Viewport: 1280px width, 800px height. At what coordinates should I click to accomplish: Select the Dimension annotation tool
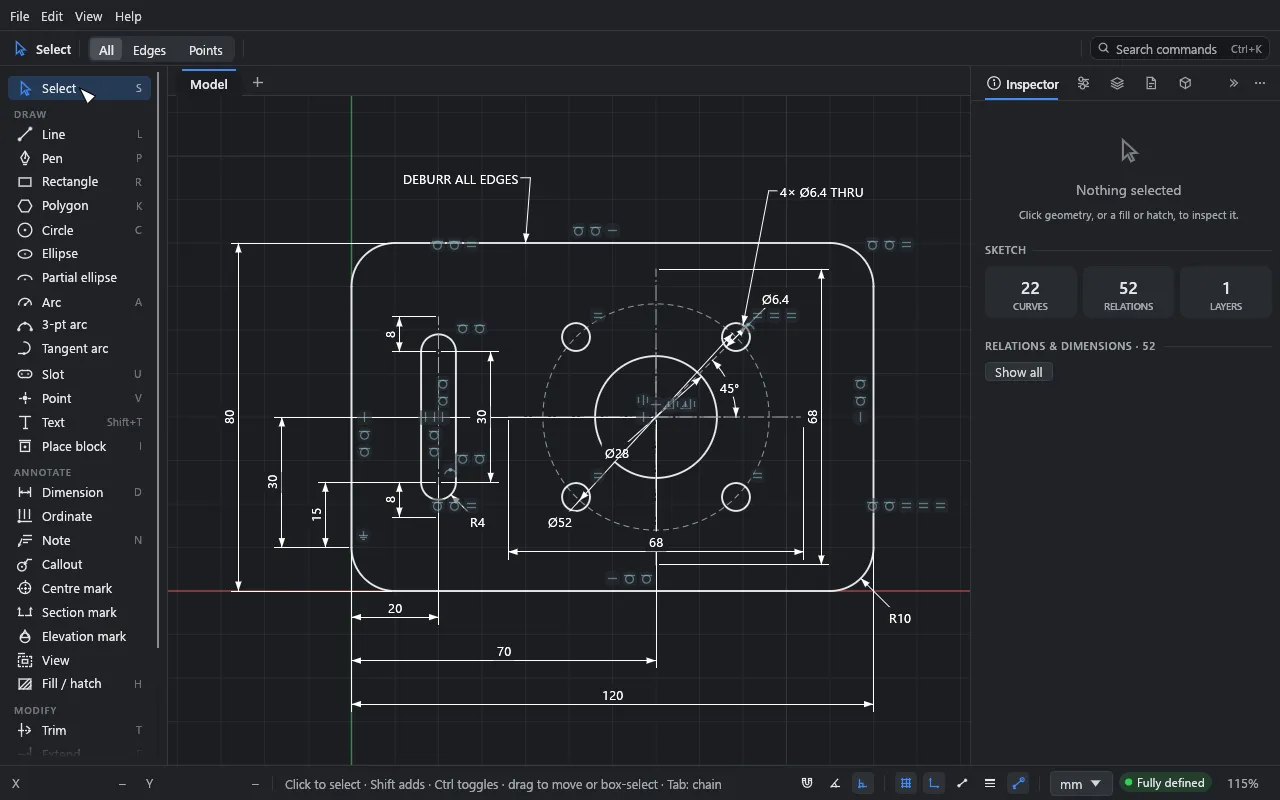(80, 492)
